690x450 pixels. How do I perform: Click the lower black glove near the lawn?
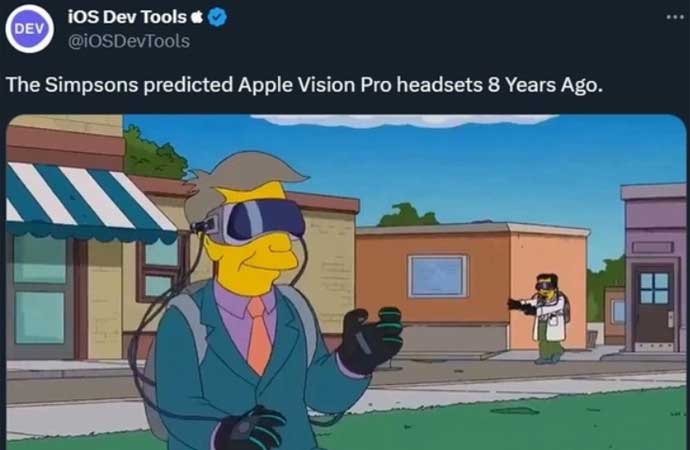(x=250, y=428)
